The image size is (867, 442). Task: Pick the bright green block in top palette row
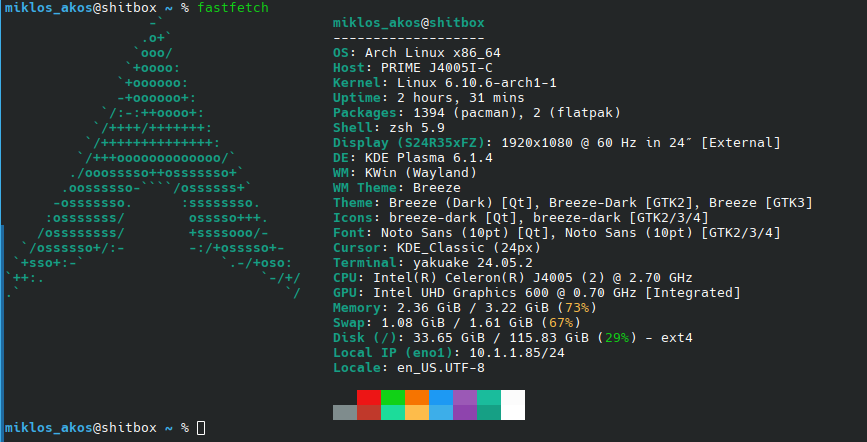click(392, 398)
